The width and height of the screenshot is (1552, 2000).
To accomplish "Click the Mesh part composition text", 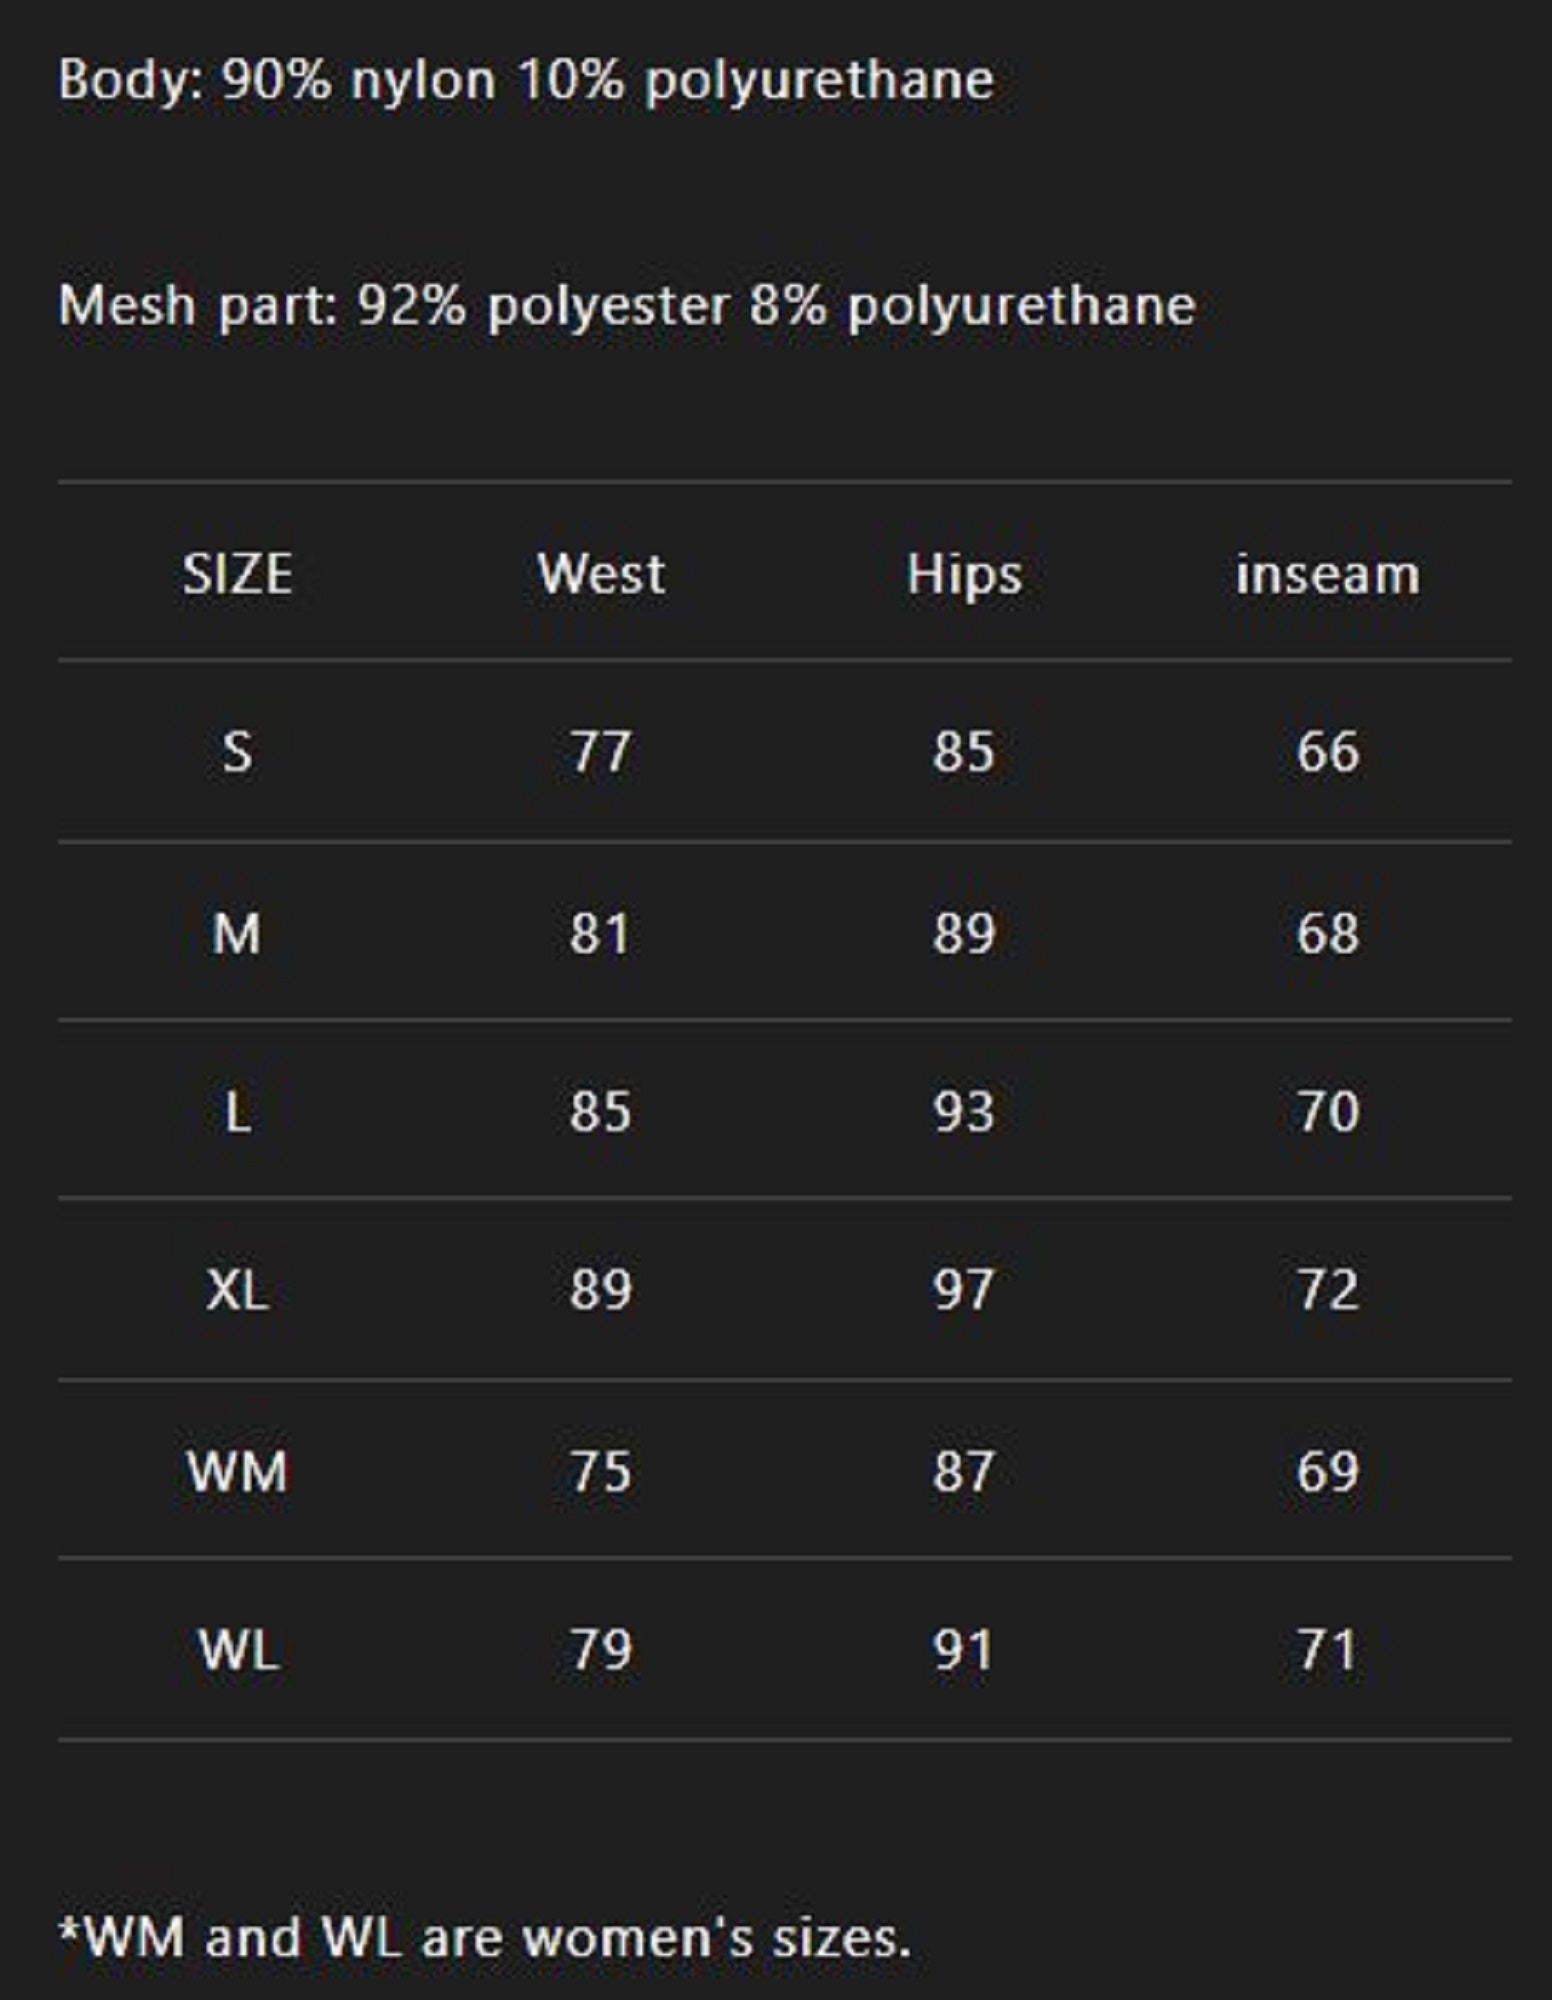I will point(626,305).
